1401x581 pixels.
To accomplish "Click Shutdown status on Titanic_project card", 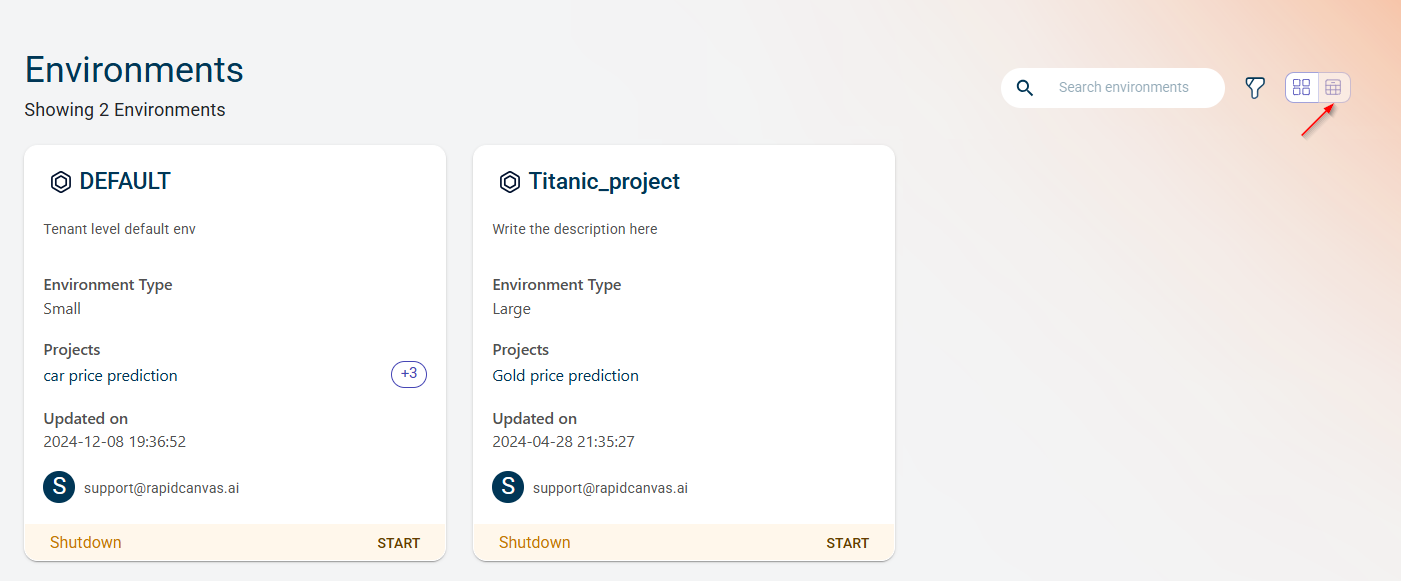I will (535, 543).
